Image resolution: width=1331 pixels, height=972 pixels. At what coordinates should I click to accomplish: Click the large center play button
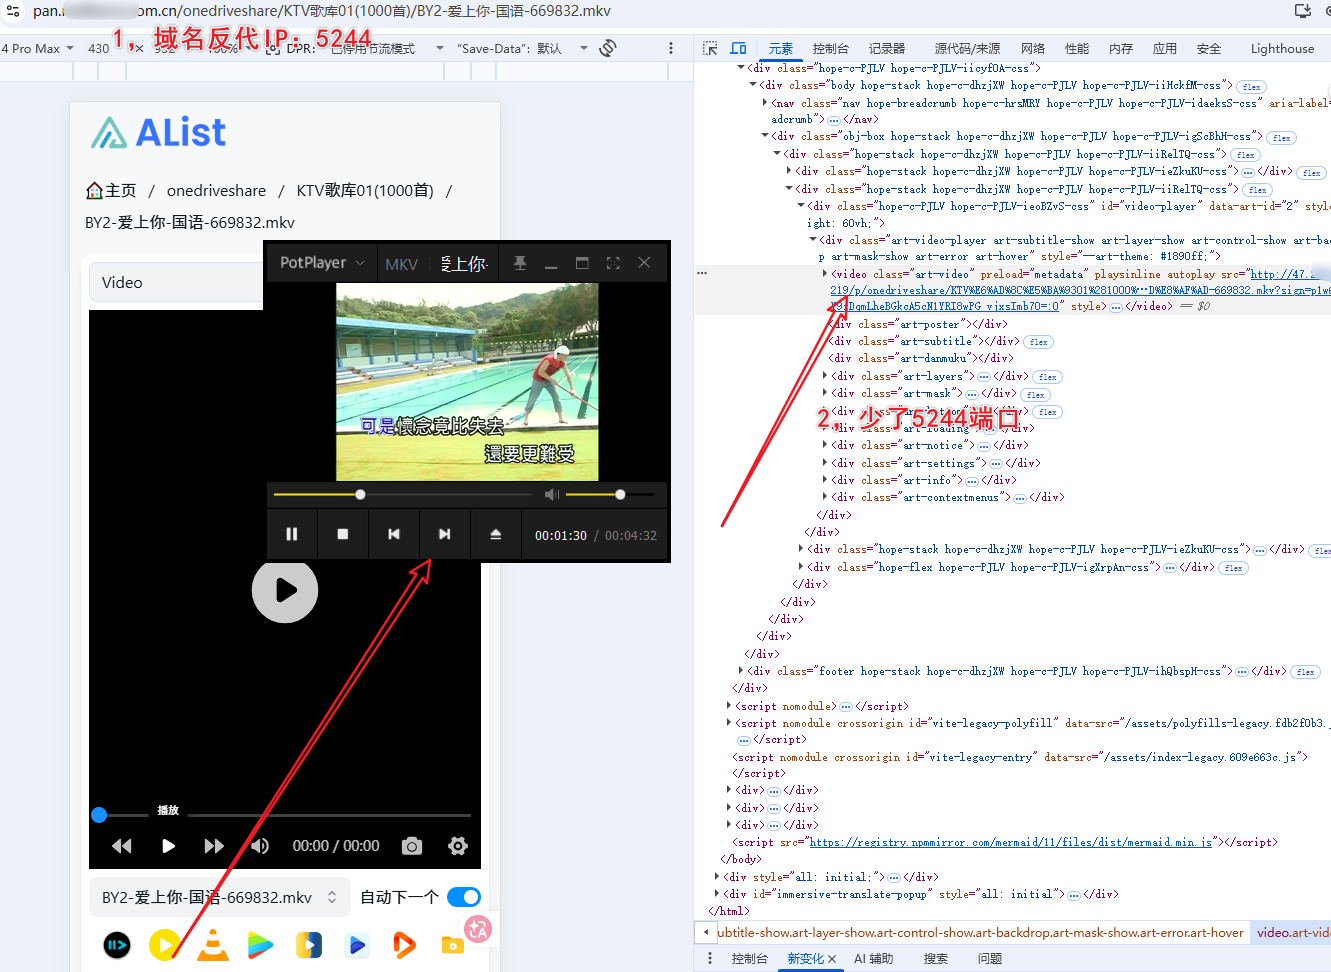[285, 590]
